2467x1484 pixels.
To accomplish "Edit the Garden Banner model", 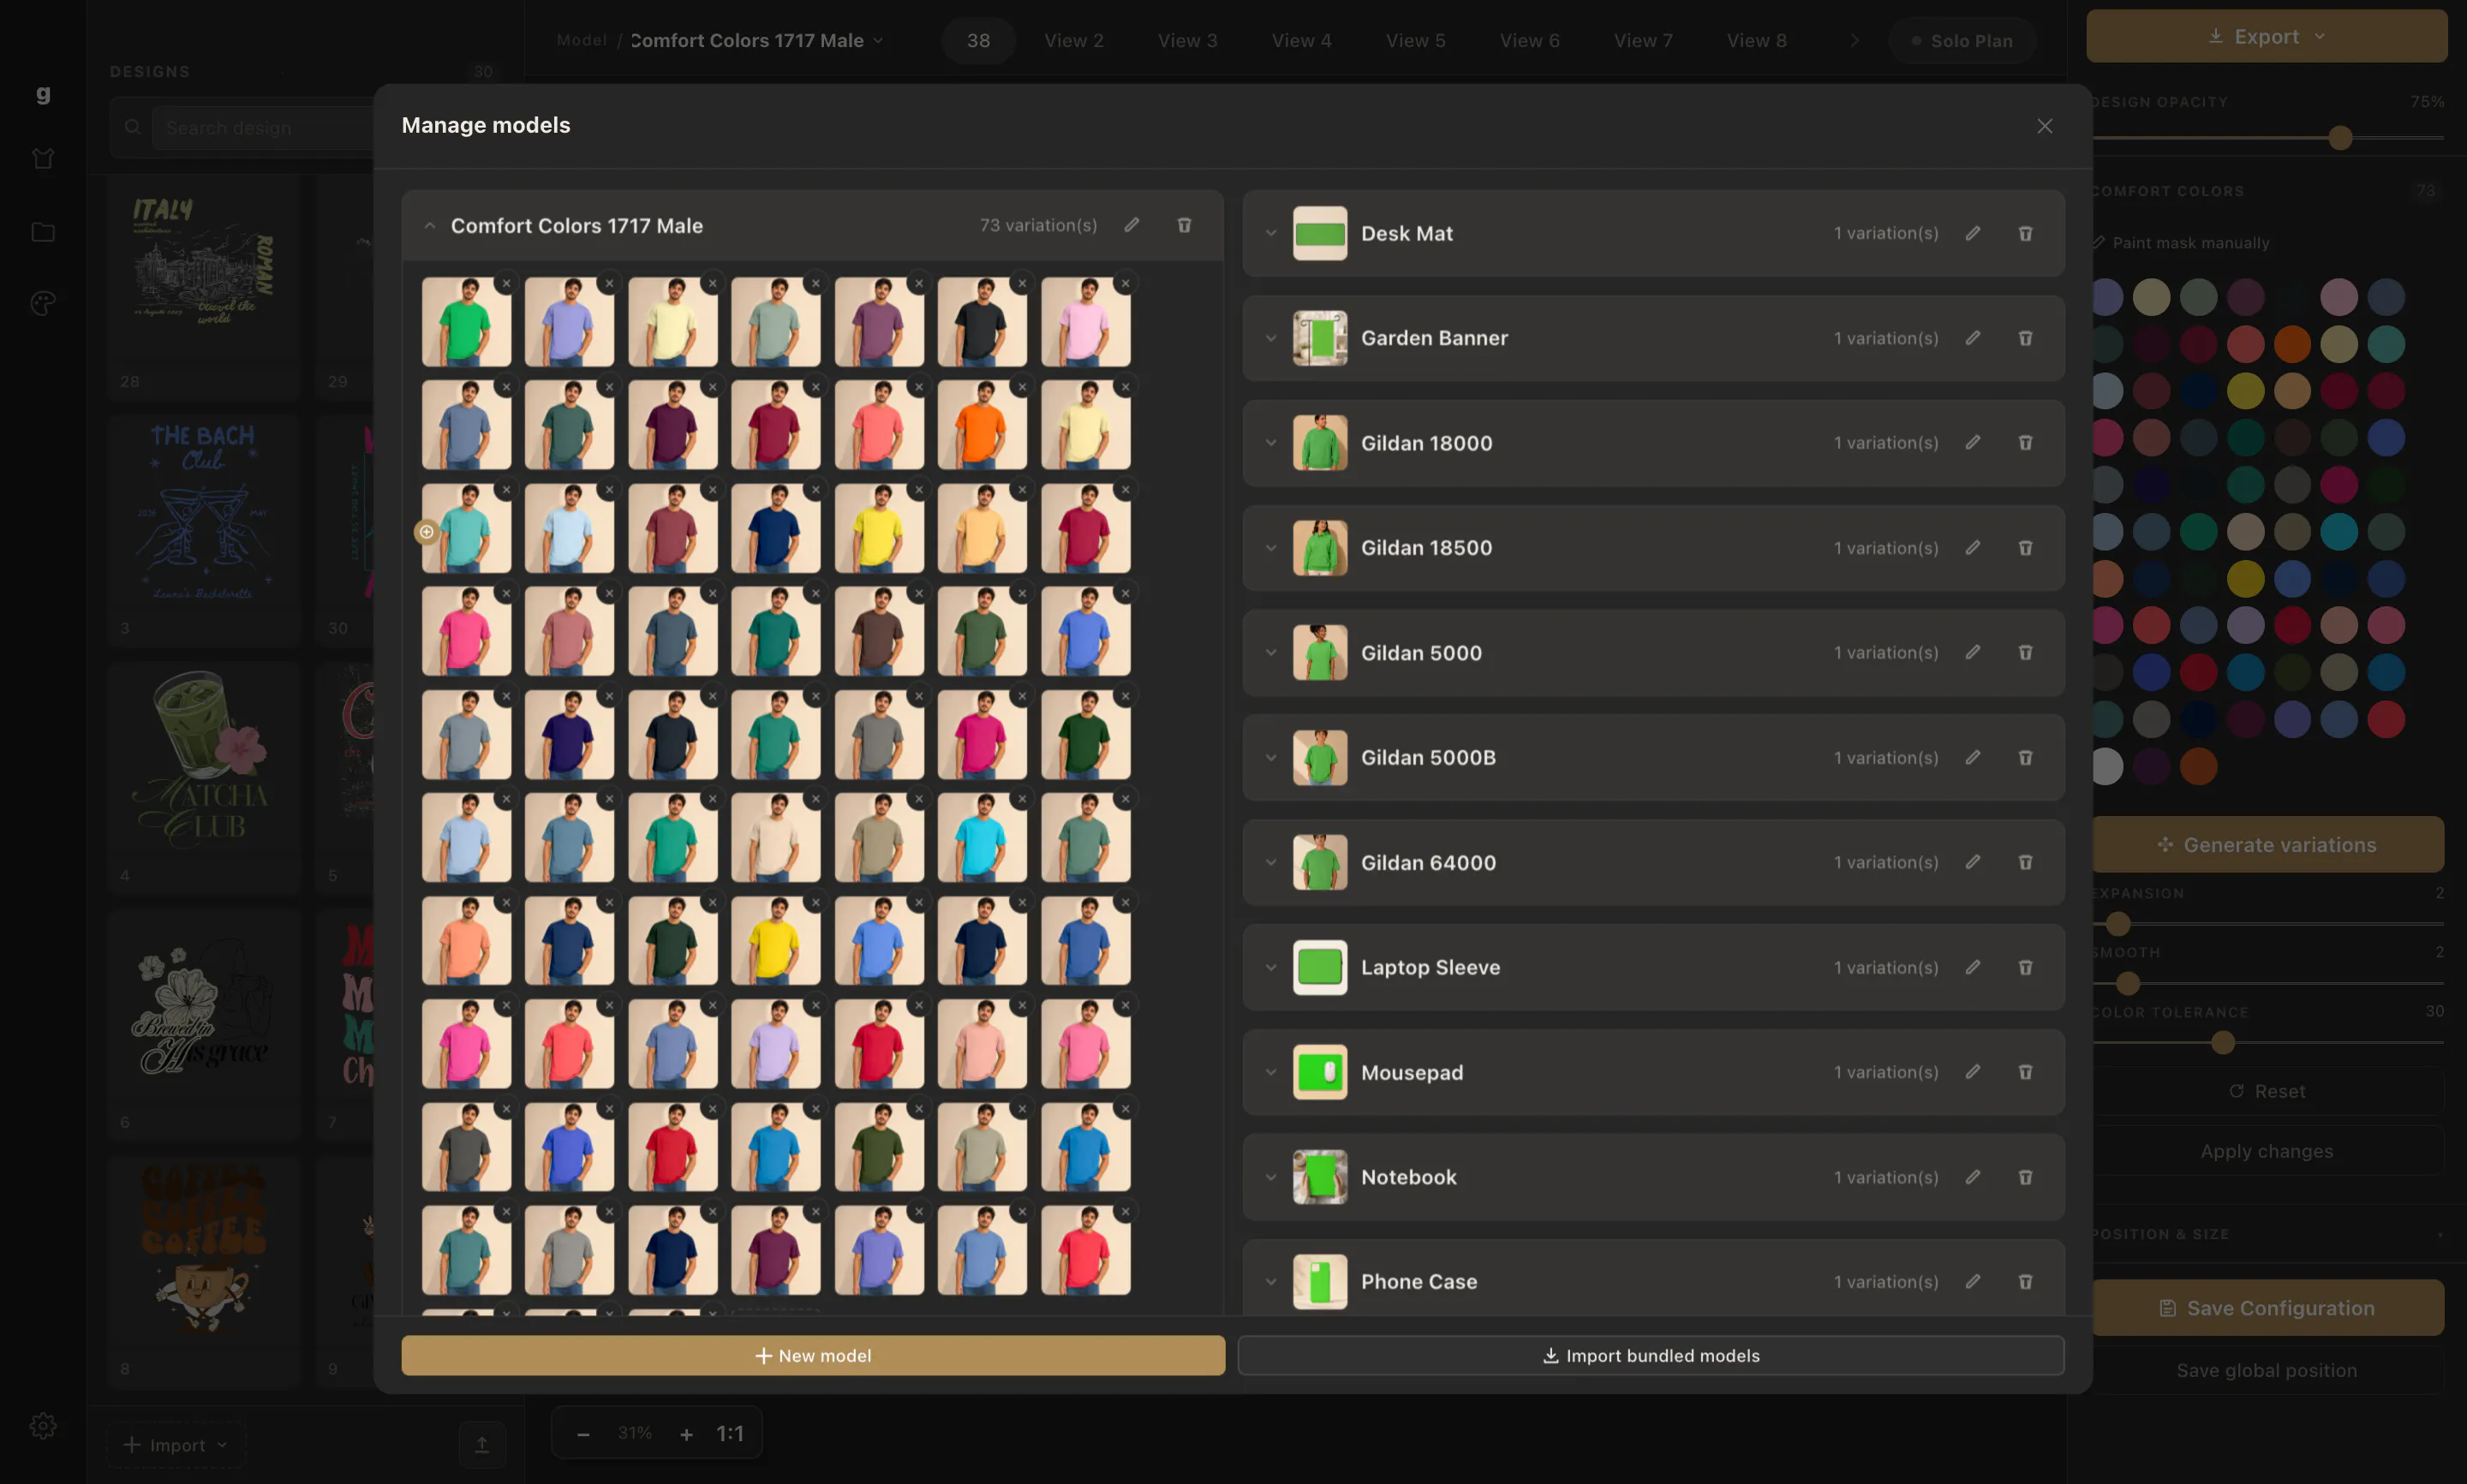I will tap(1972, 338).
